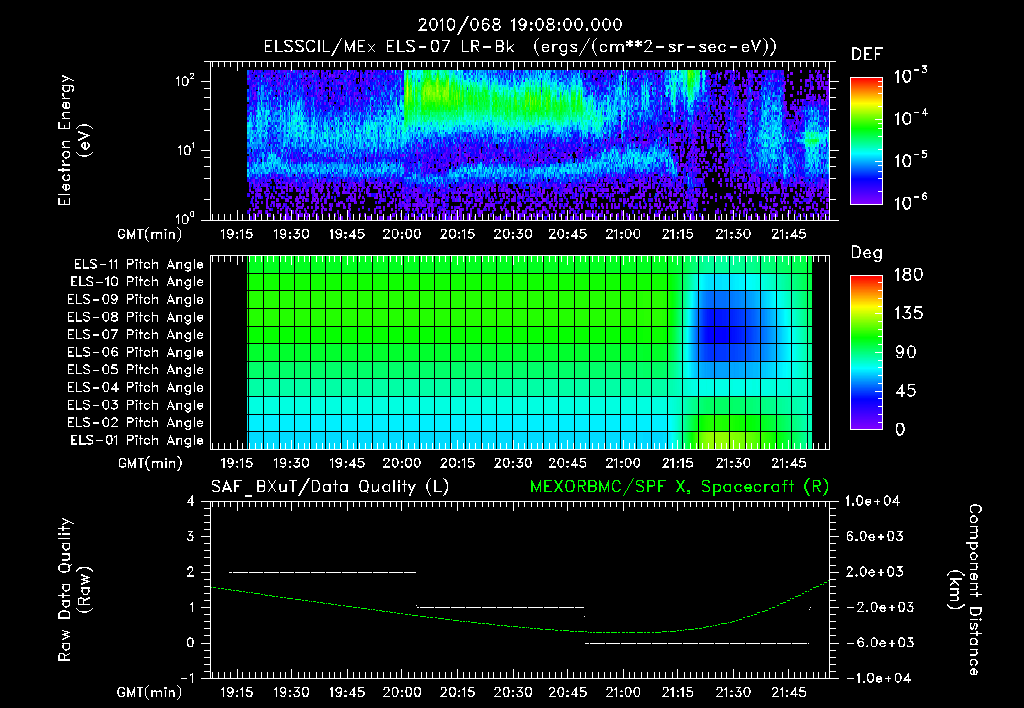Click the timestamp title 2010/068 19:08:00.000
This screenshot has width=1024, height=708.
[519, 25]
